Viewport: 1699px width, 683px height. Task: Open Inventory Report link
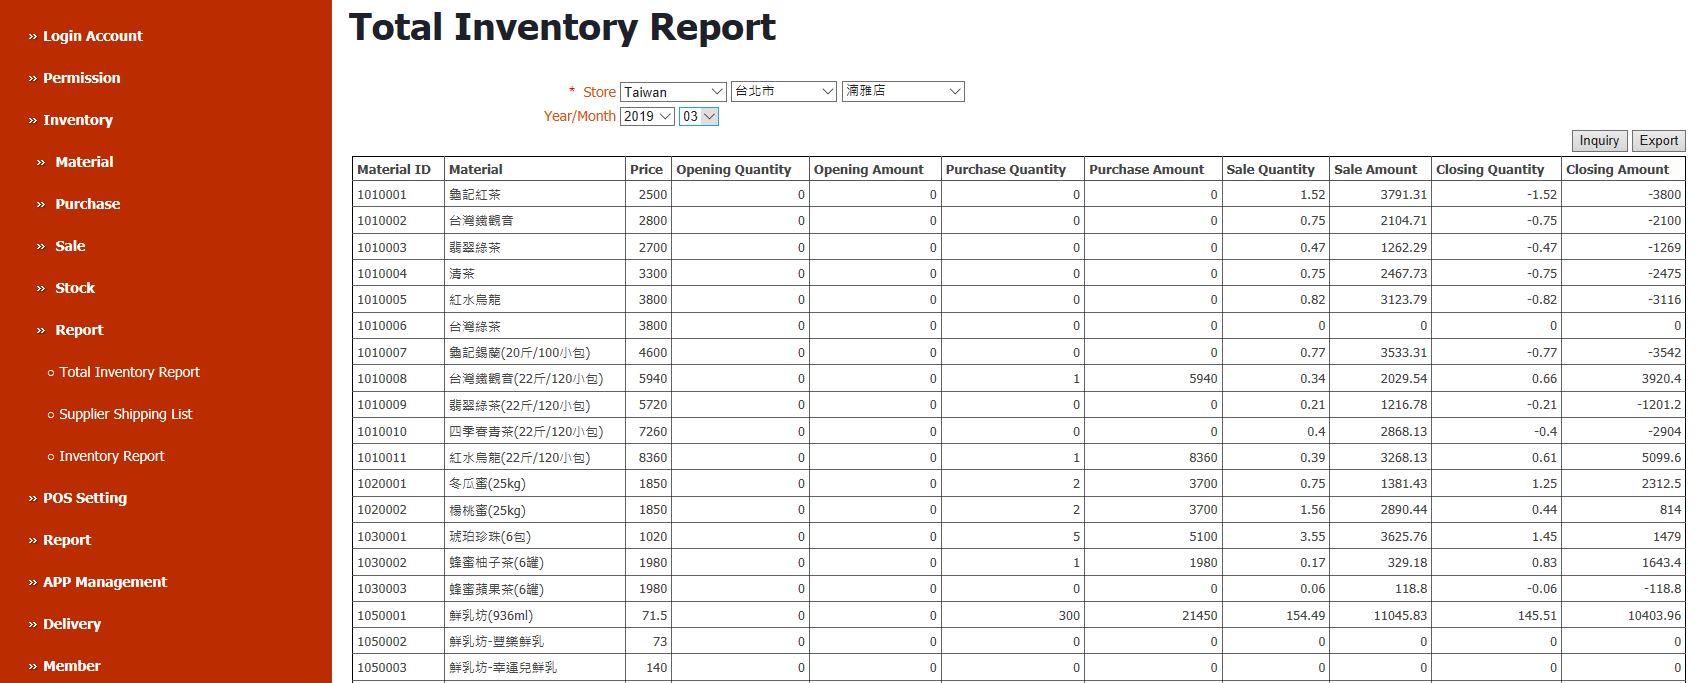click(x=111, y=456)
